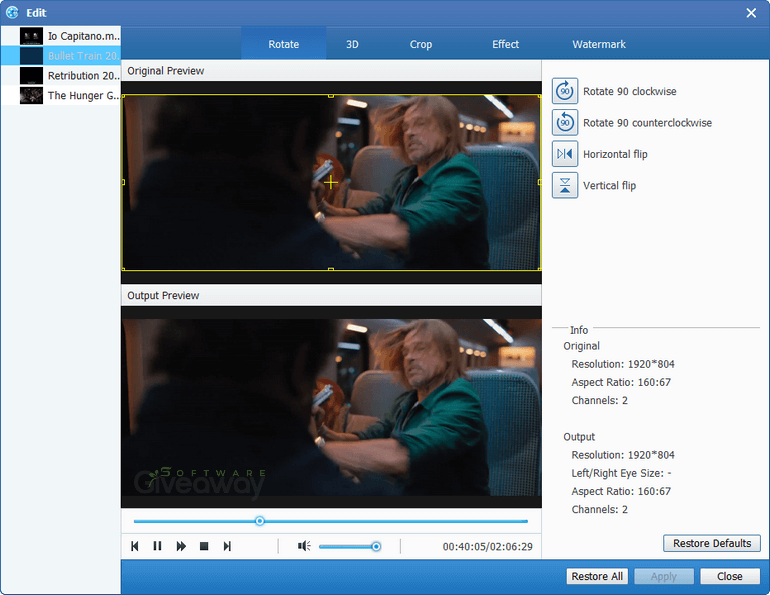Screen dimensions: 770x595
Task: Pause the video playback
Action: pyautogui.click(x=157, y=546)
